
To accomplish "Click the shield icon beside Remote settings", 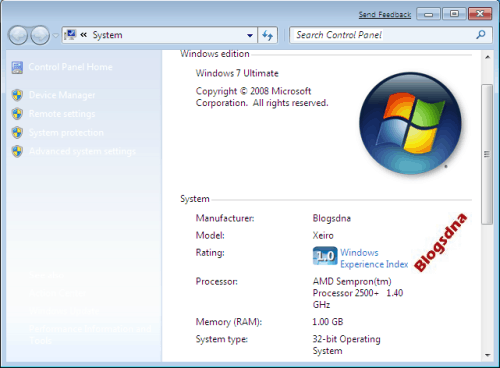I will coord(17,114).
